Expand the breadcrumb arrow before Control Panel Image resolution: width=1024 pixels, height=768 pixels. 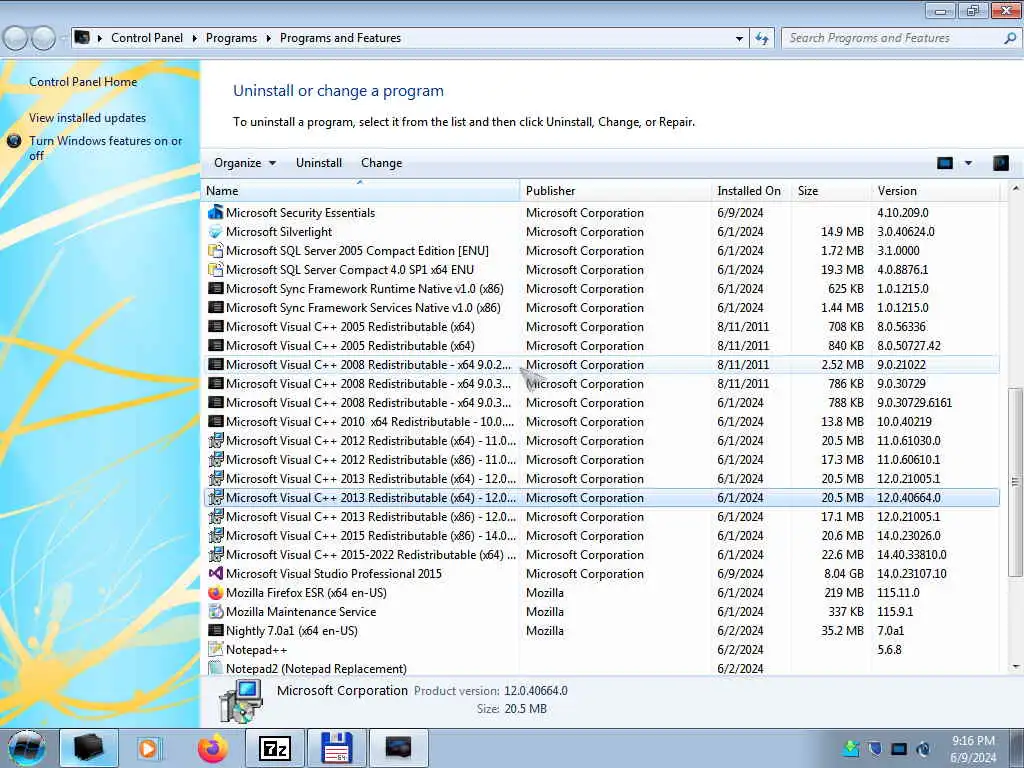[100, 38]
